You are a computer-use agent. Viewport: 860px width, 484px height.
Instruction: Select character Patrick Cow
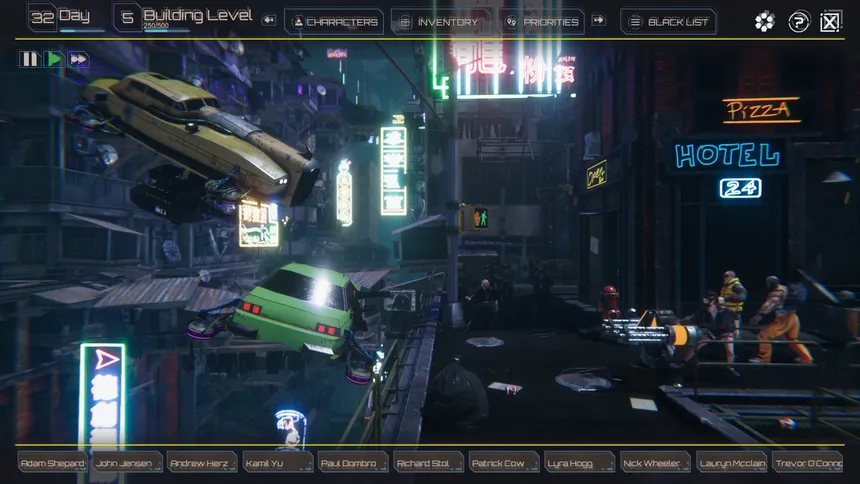[x=504, y=463]
